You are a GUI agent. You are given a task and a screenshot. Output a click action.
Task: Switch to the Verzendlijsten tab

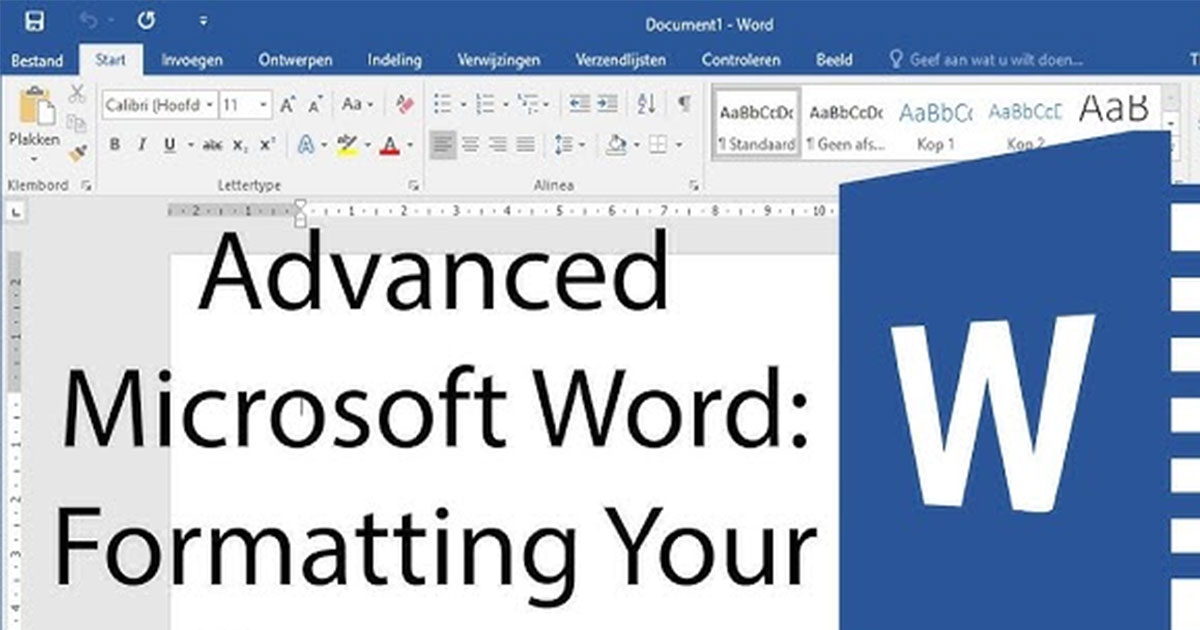pos(620,60)
